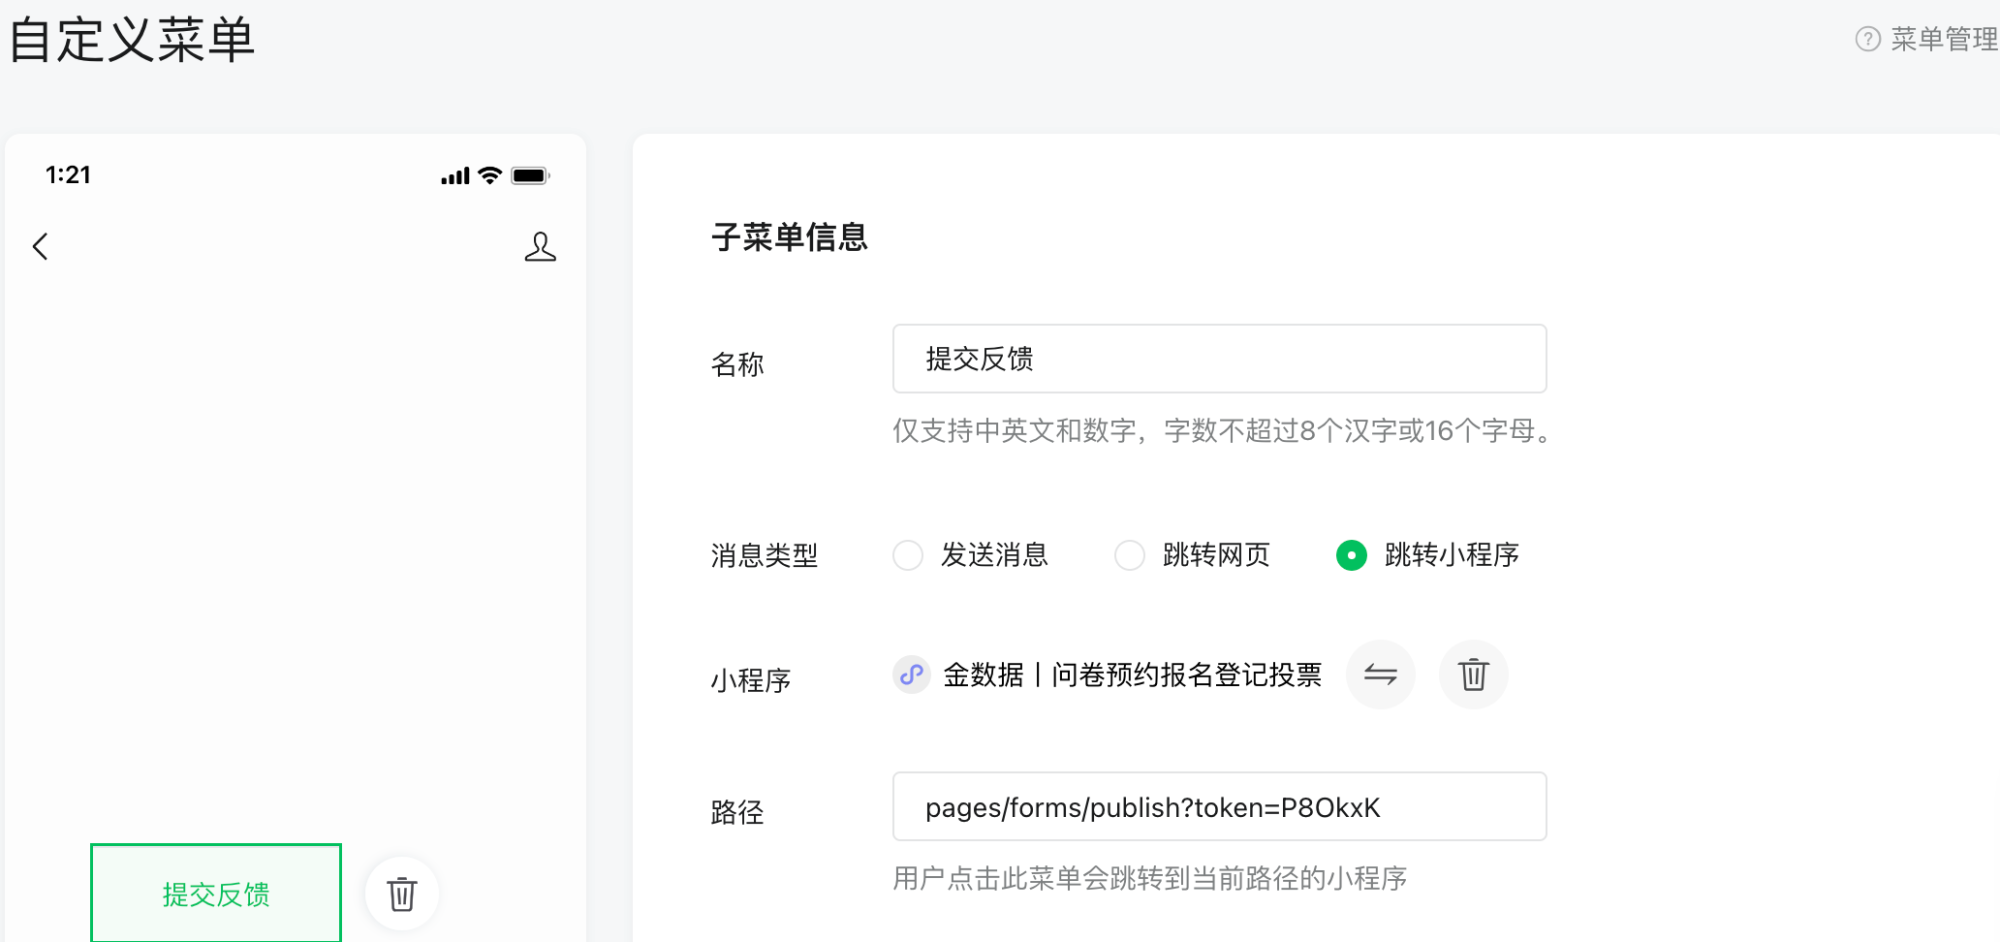Delete the 提交反馈 menu via trash icon
The height and width of the screenshot is (942, 2000).
coord(402,894)
